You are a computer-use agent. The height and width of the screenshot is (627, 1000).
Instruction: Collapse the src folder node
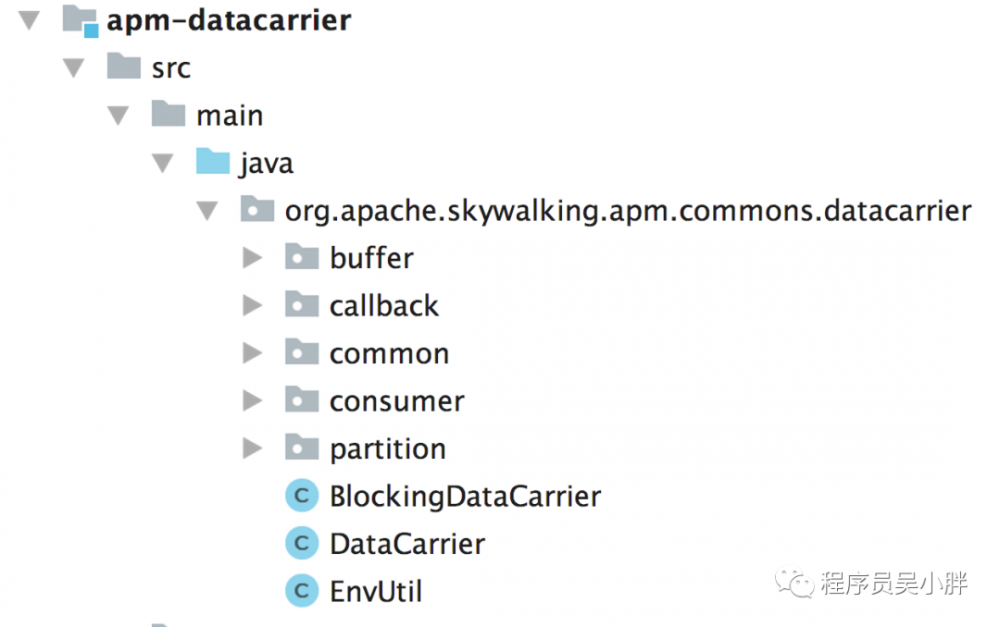[x=72, y=67]
